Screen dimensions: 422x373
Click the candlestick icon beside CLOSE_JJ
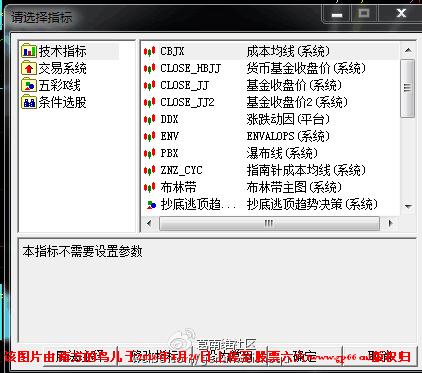(150, 85)
